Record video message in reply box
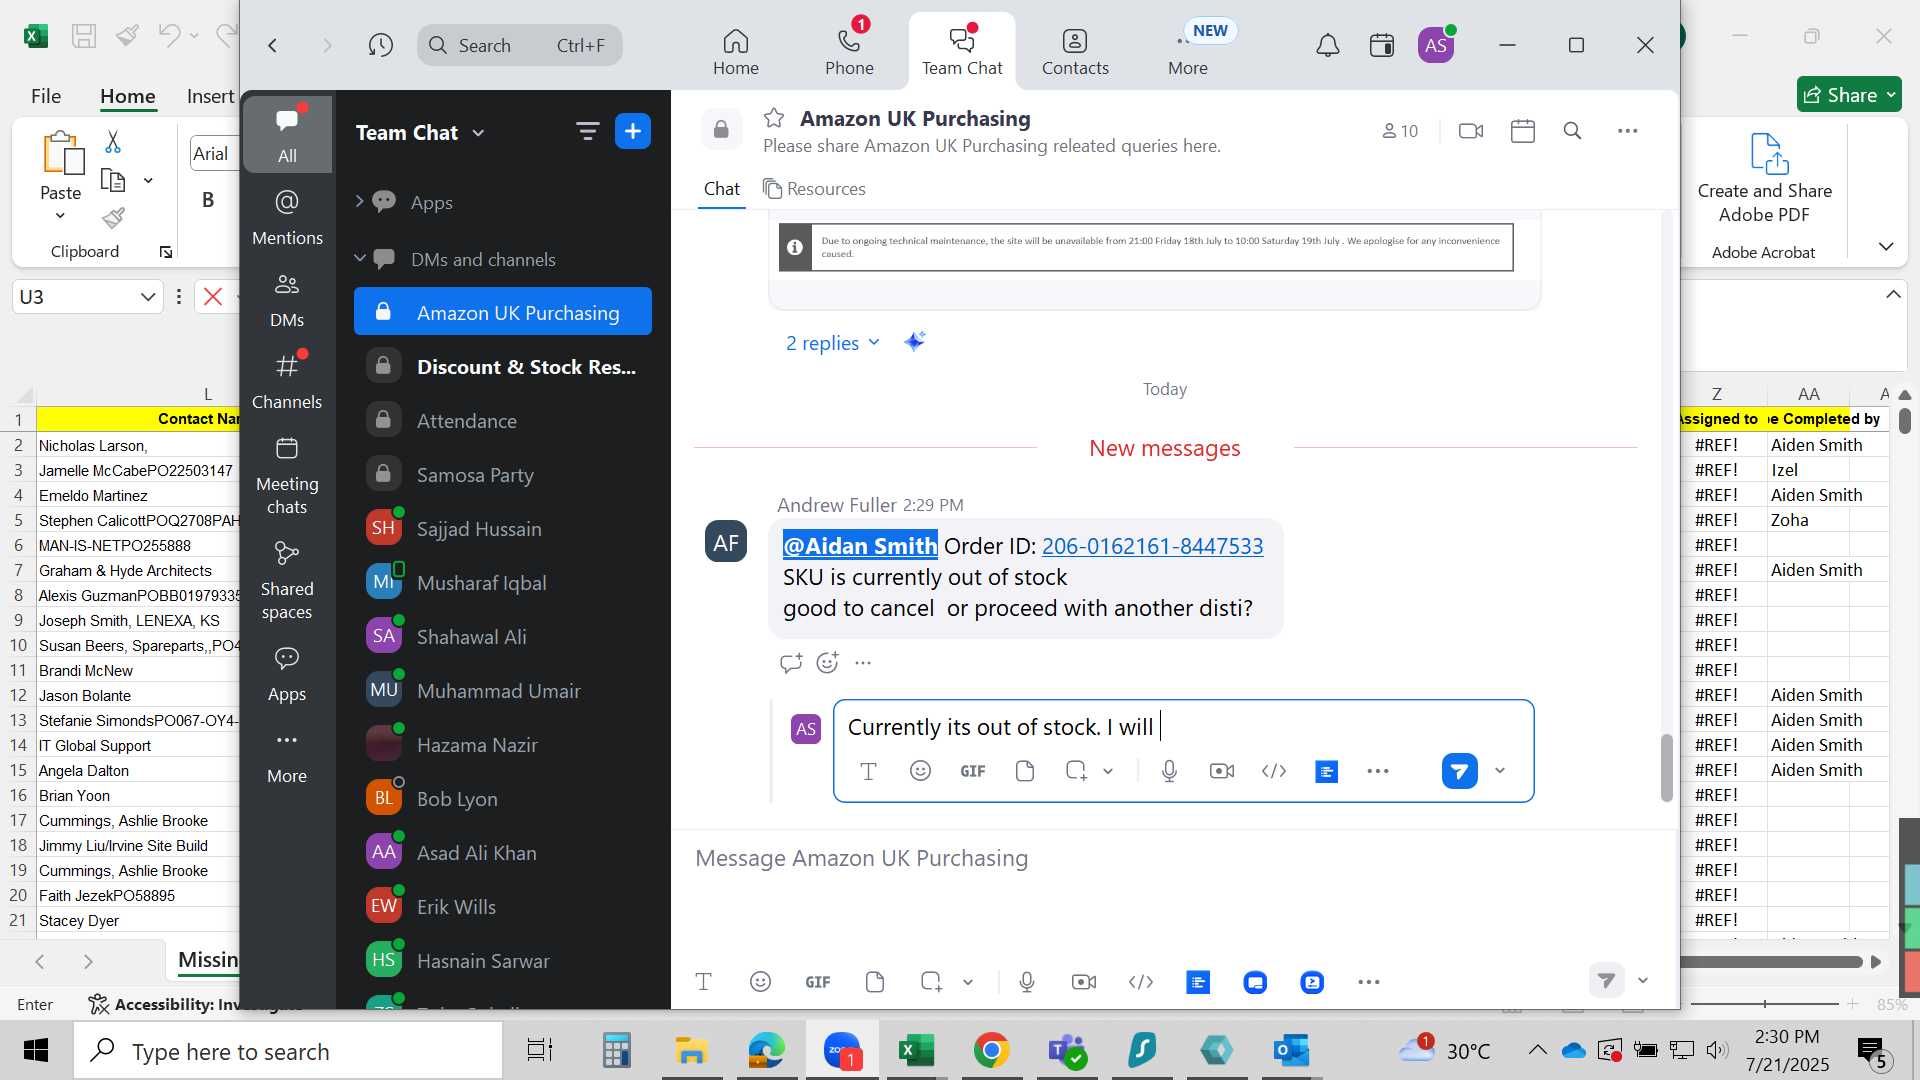Image resolution: width=1920 pixels, height=1080 pixels. (x=1221, y=771)
